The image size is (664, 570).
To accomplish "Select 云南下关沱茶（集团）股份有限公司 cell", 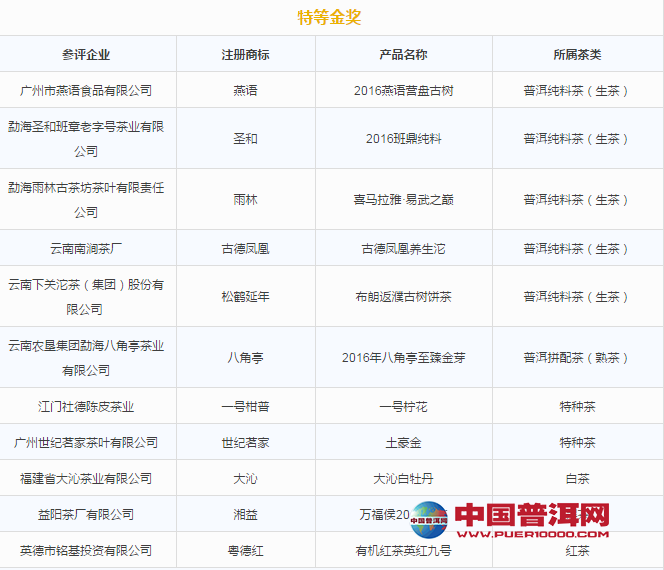I will (86, 296).
